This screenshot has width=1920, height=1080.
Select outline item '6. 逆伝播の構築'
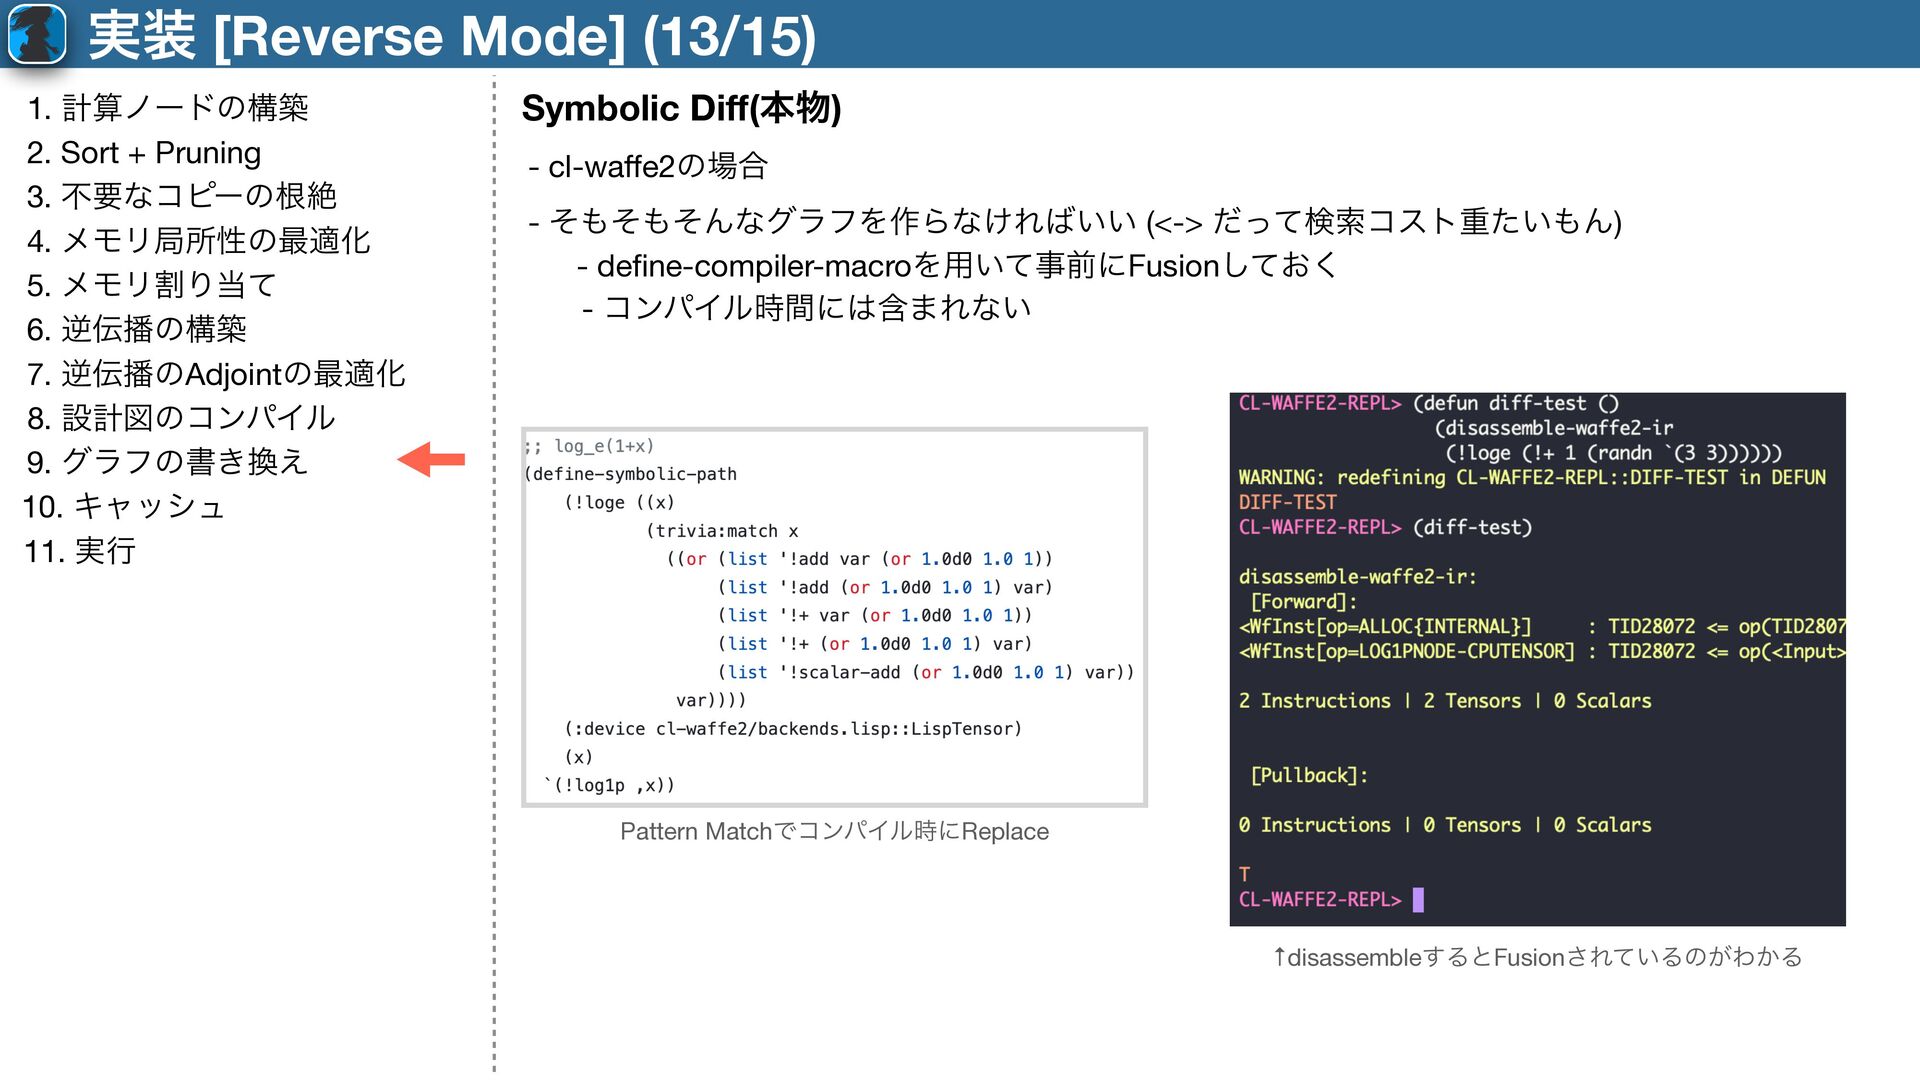(x=136, y=329)
